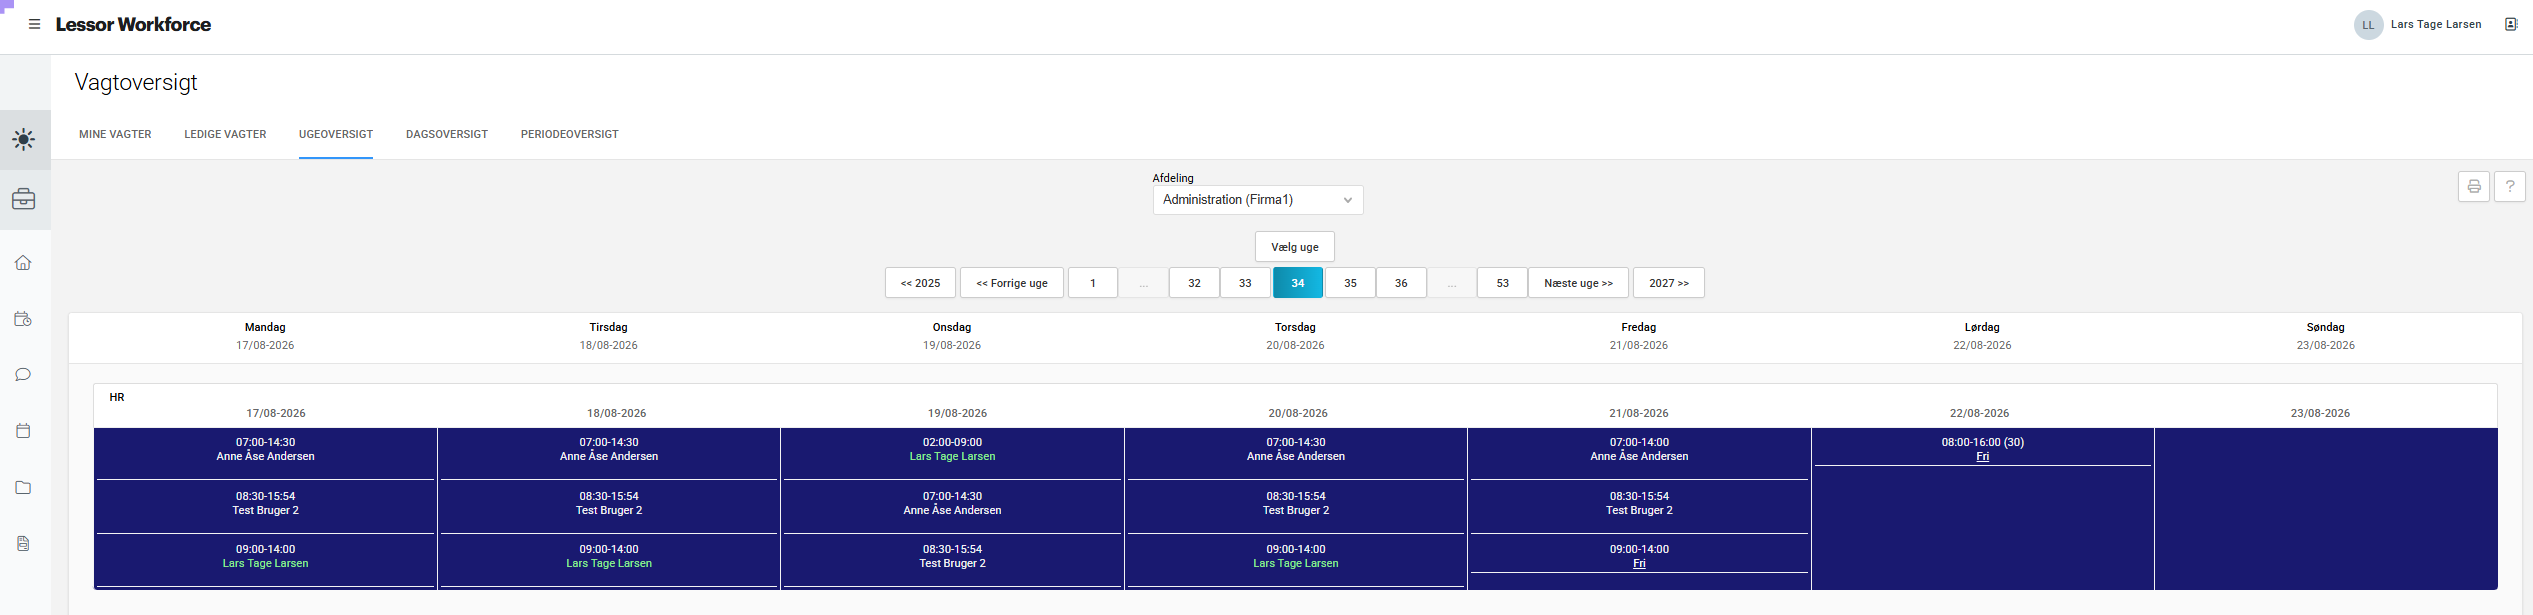This screenshot has width=2533, height=615.
Task: Switch to Mine vagter tab
Action: tap(115, 134)
